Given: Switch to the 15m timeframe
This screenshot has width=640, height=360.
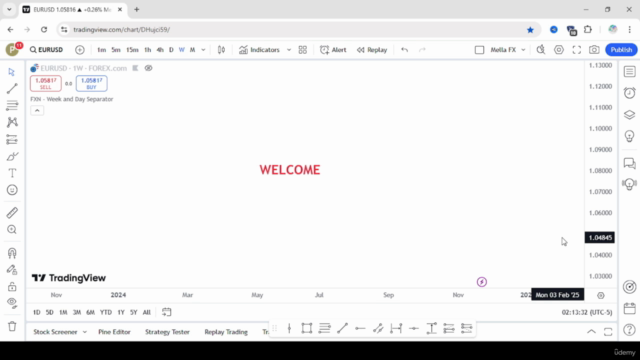Looking at the screenshot, I should [132, 50].
